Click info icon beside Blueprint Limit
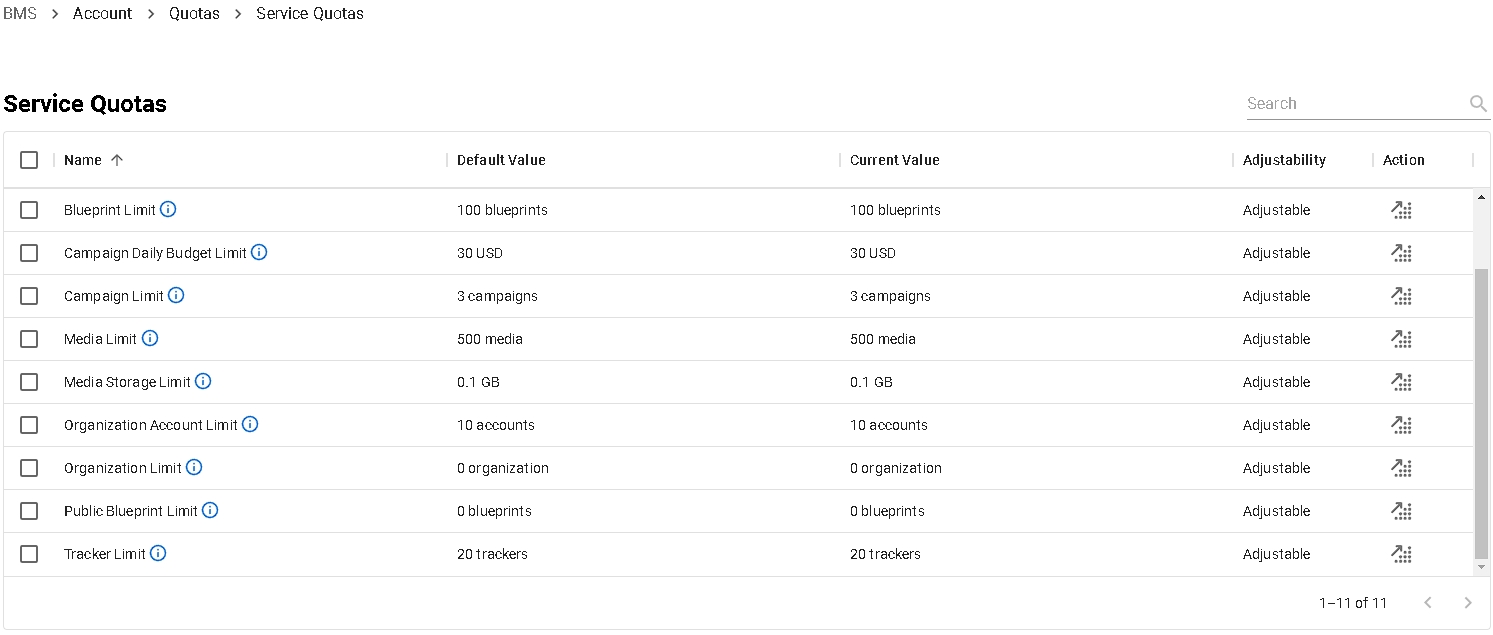Screen dimensions: 1493x635 coord(168,210)
